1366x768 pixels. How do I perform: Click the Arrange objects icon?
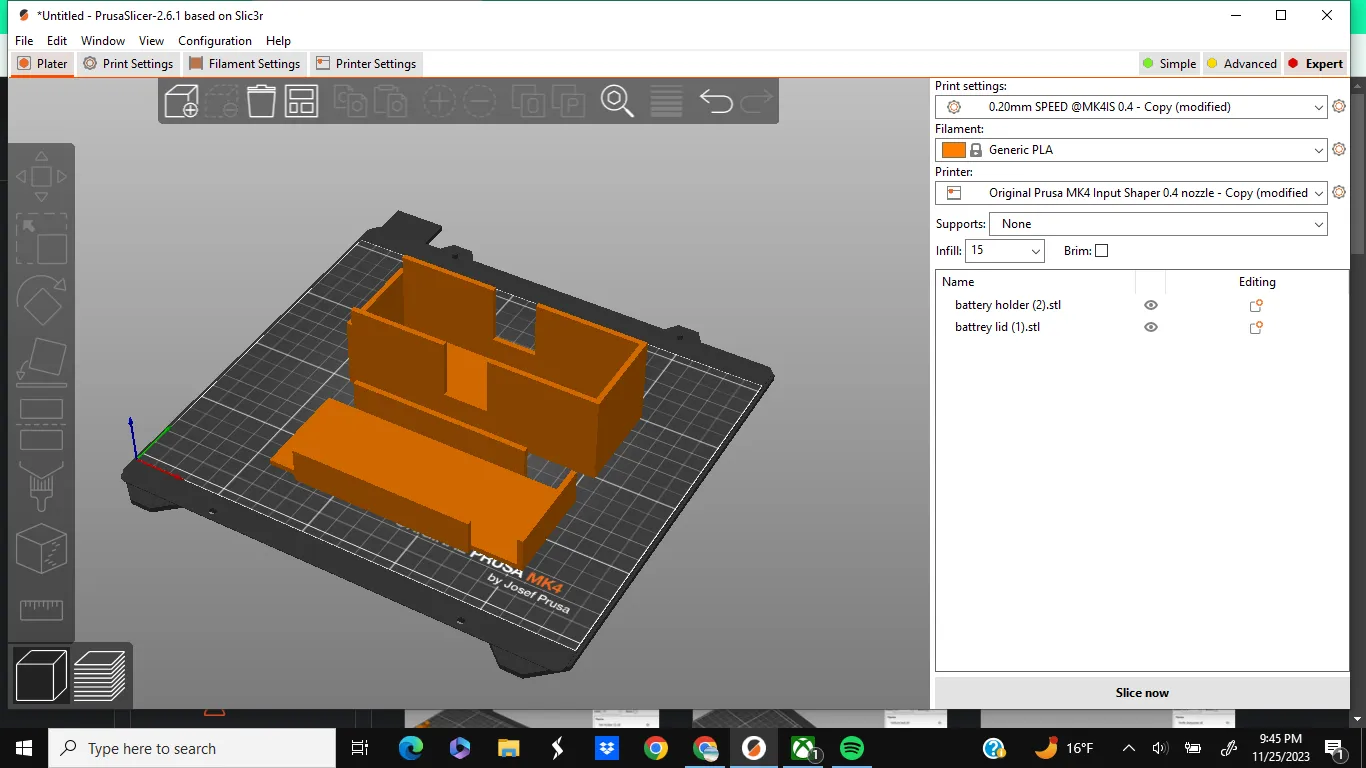[x=301, y=101]
